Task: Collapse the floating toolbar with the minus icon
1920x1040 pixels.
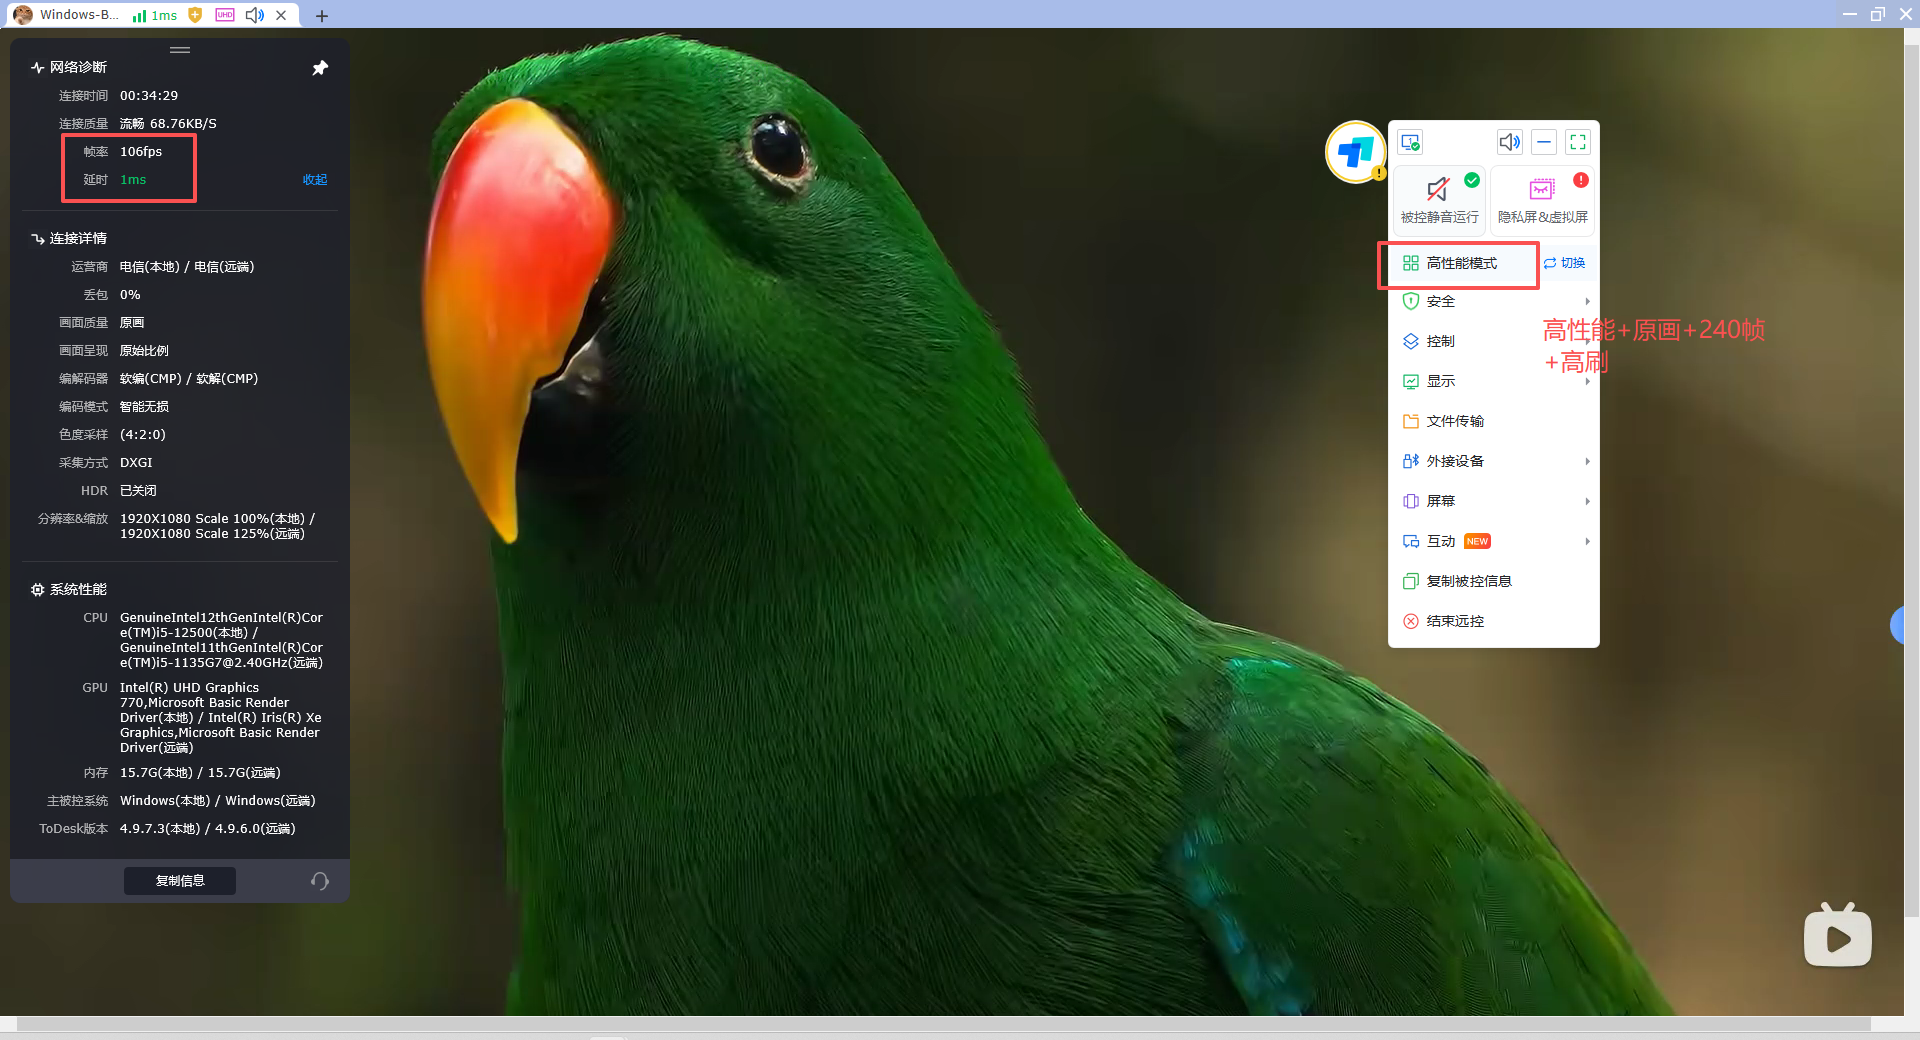Action: click(x=1544, y=142)
